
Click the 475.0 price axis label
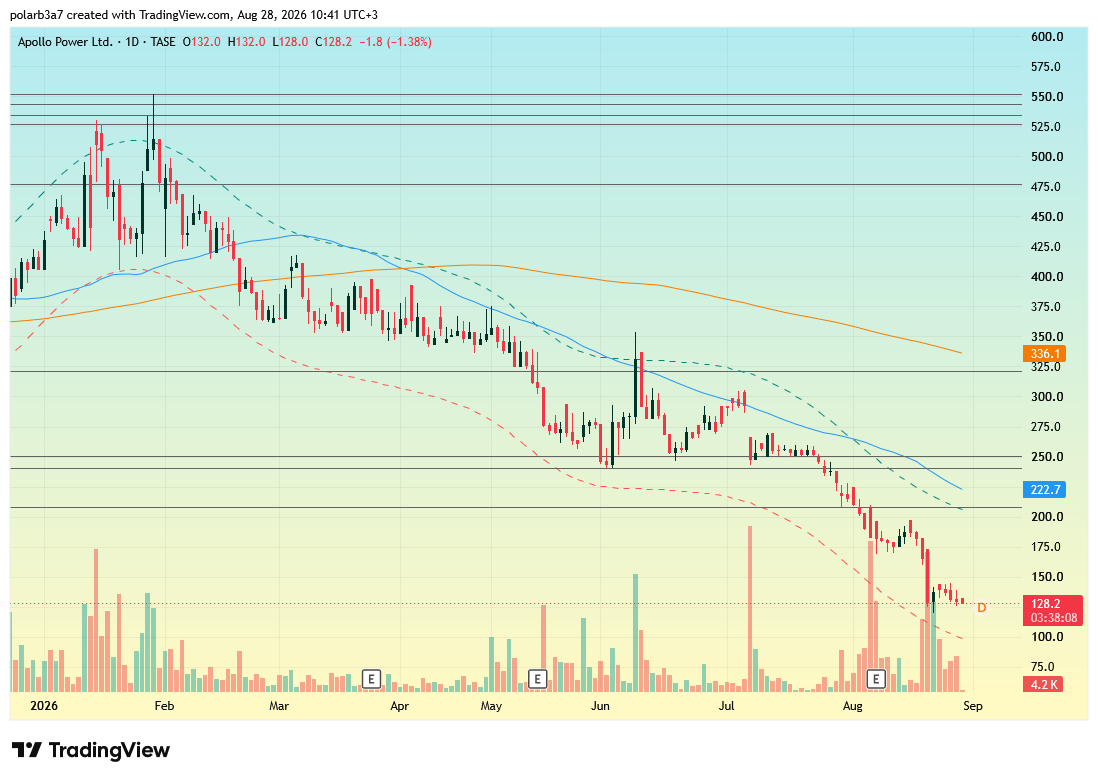point(1047,187)
